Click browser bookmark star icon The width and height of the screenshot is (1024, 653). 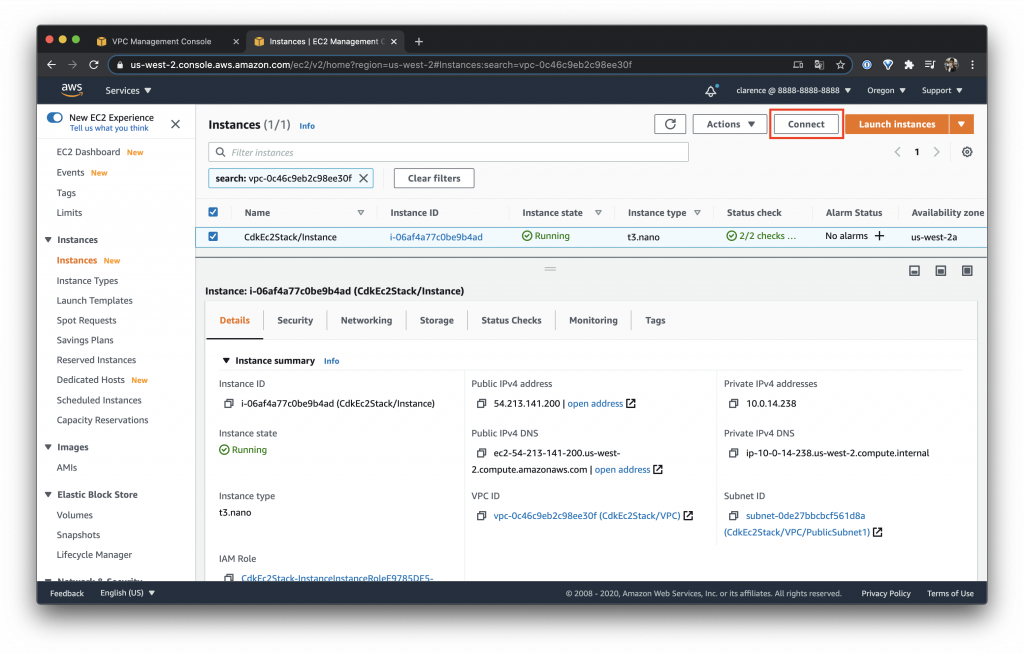[x=840, y=65]
